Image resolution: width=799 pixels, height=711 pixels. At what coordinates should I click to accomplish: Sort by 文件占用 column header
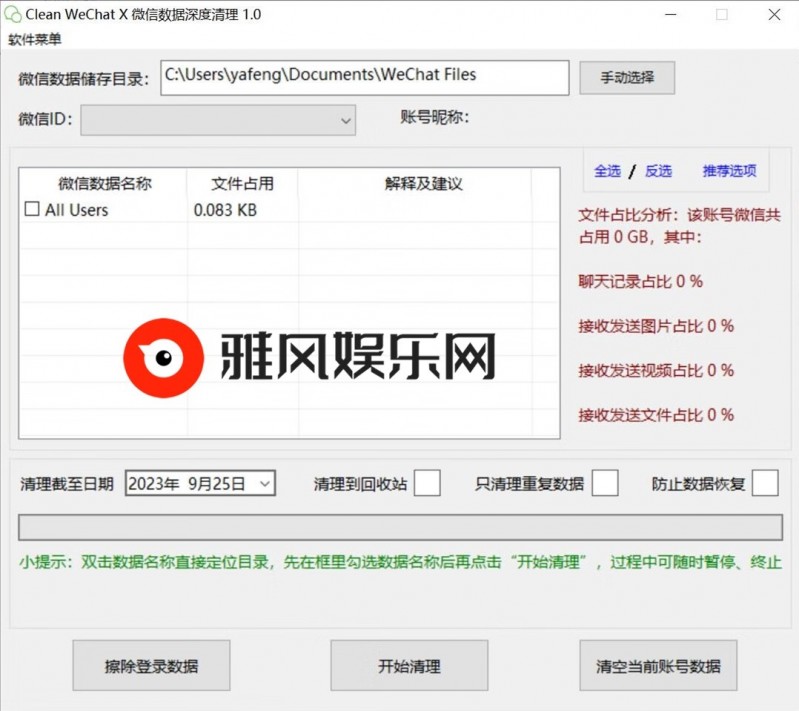coord(242,184)
